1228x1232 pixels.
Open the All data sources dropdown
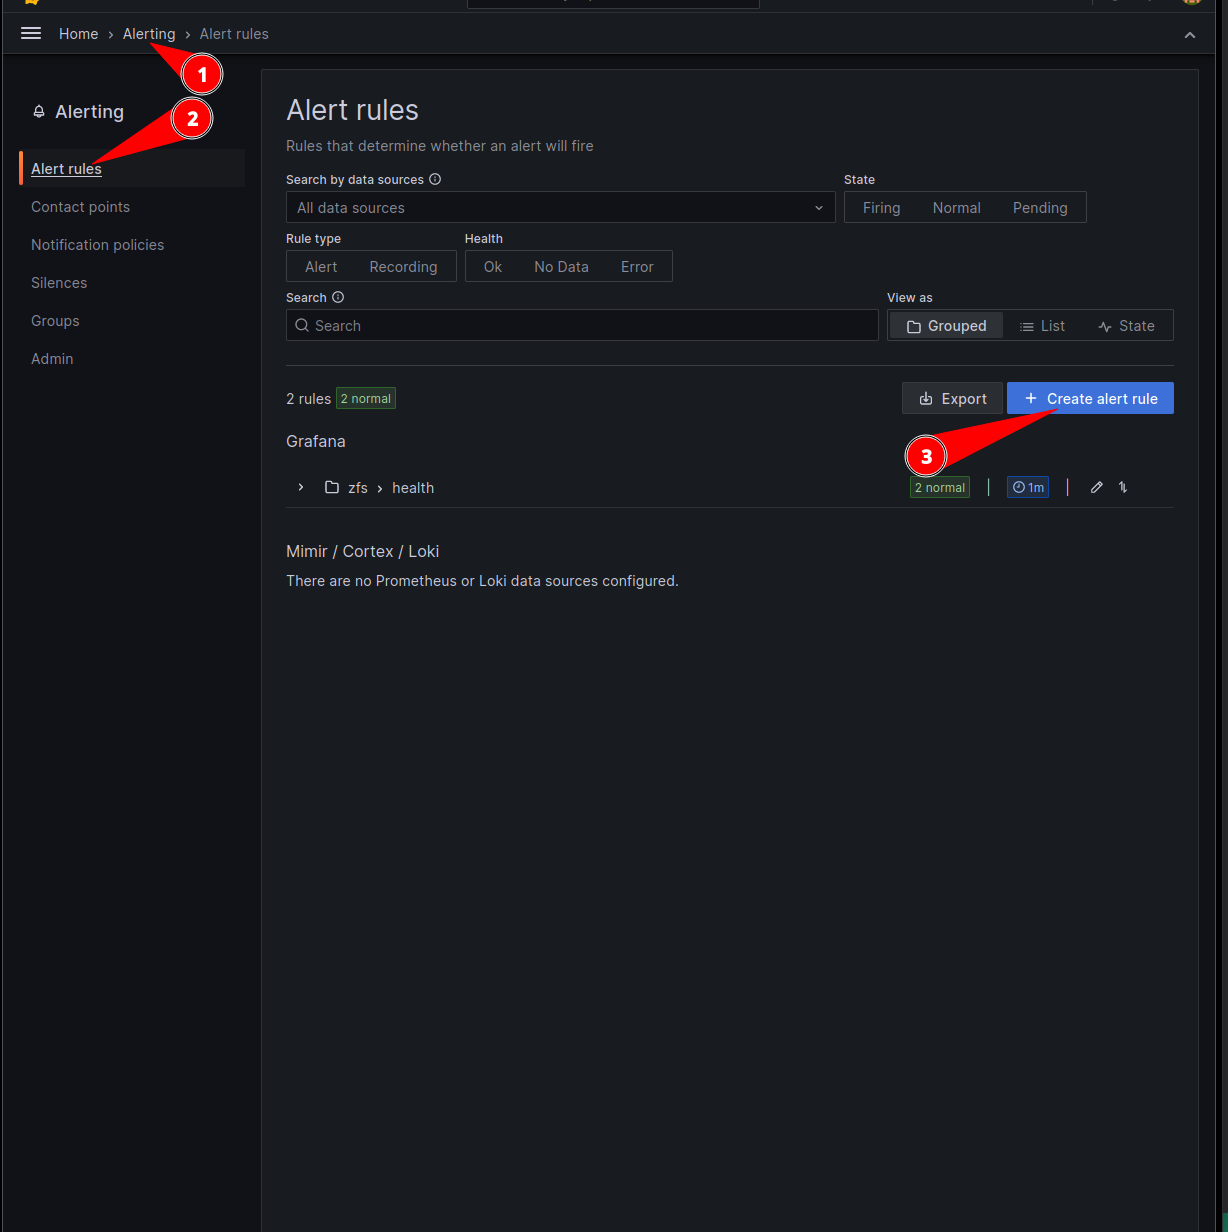[x=560, y=208]
